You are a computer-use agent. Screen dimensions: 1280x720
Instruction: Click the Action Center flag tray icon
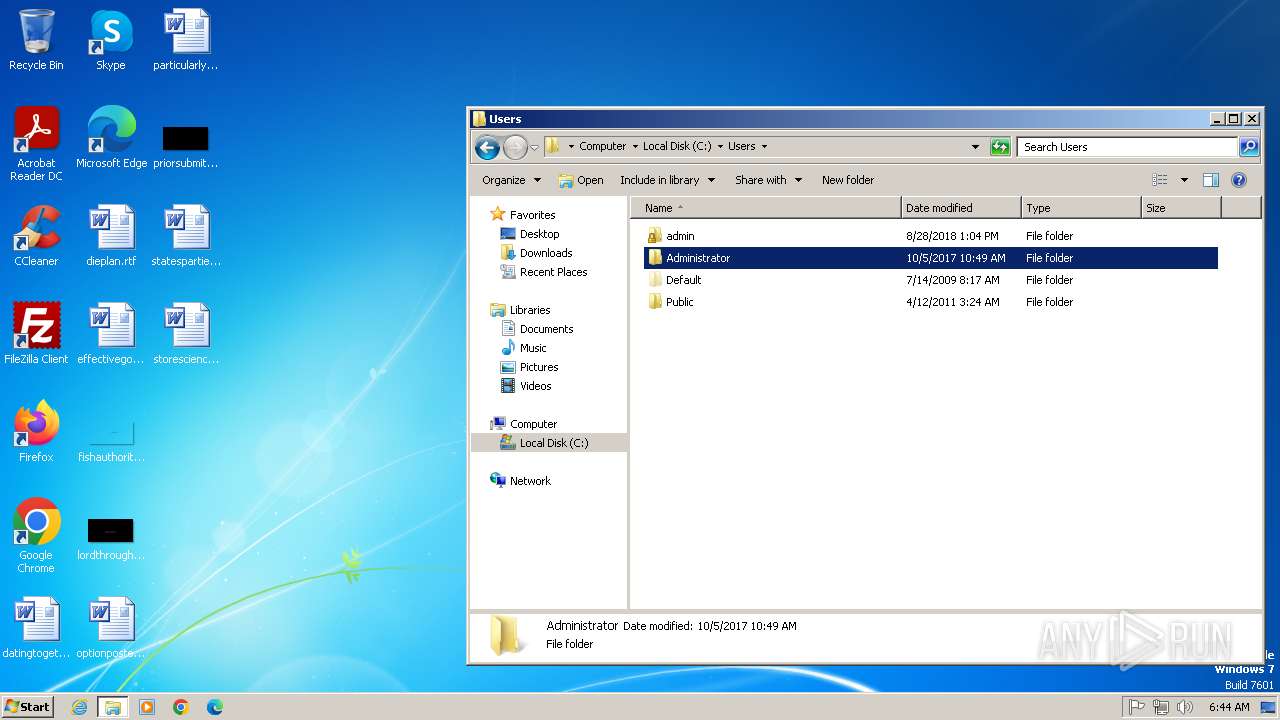coord(1137,707)
